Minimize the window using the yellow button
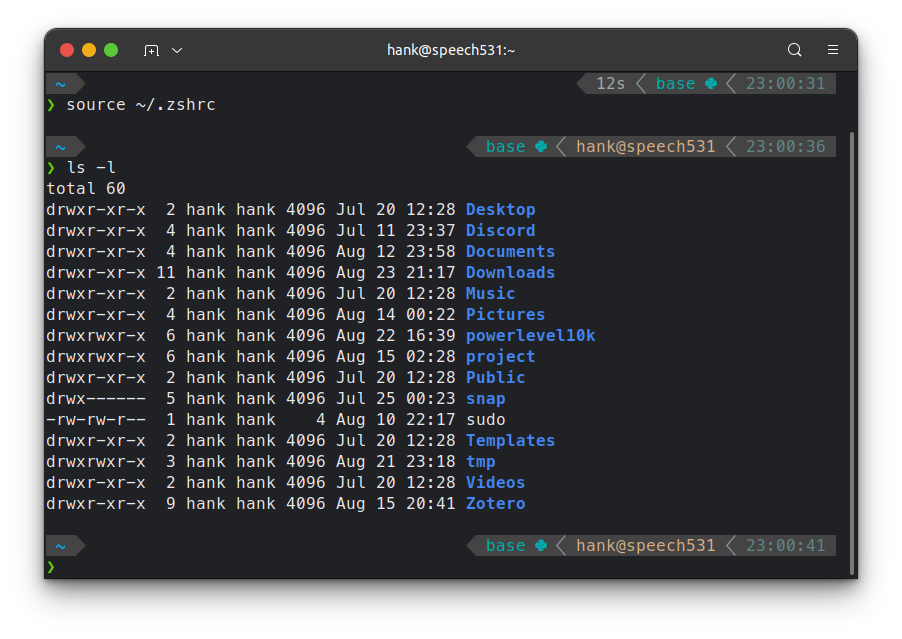902x639 pixels. 89,50
